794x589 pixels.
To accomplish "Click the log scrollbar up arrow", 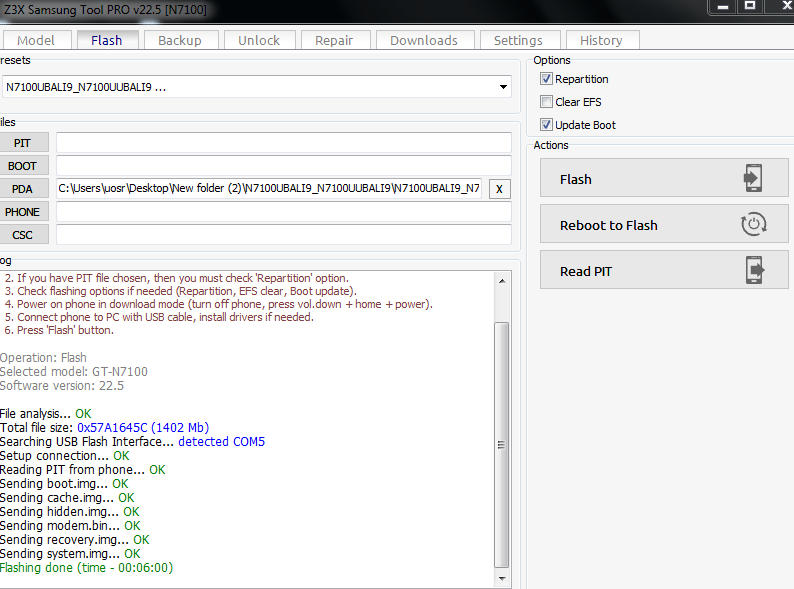I will click(x=502, y=281).
